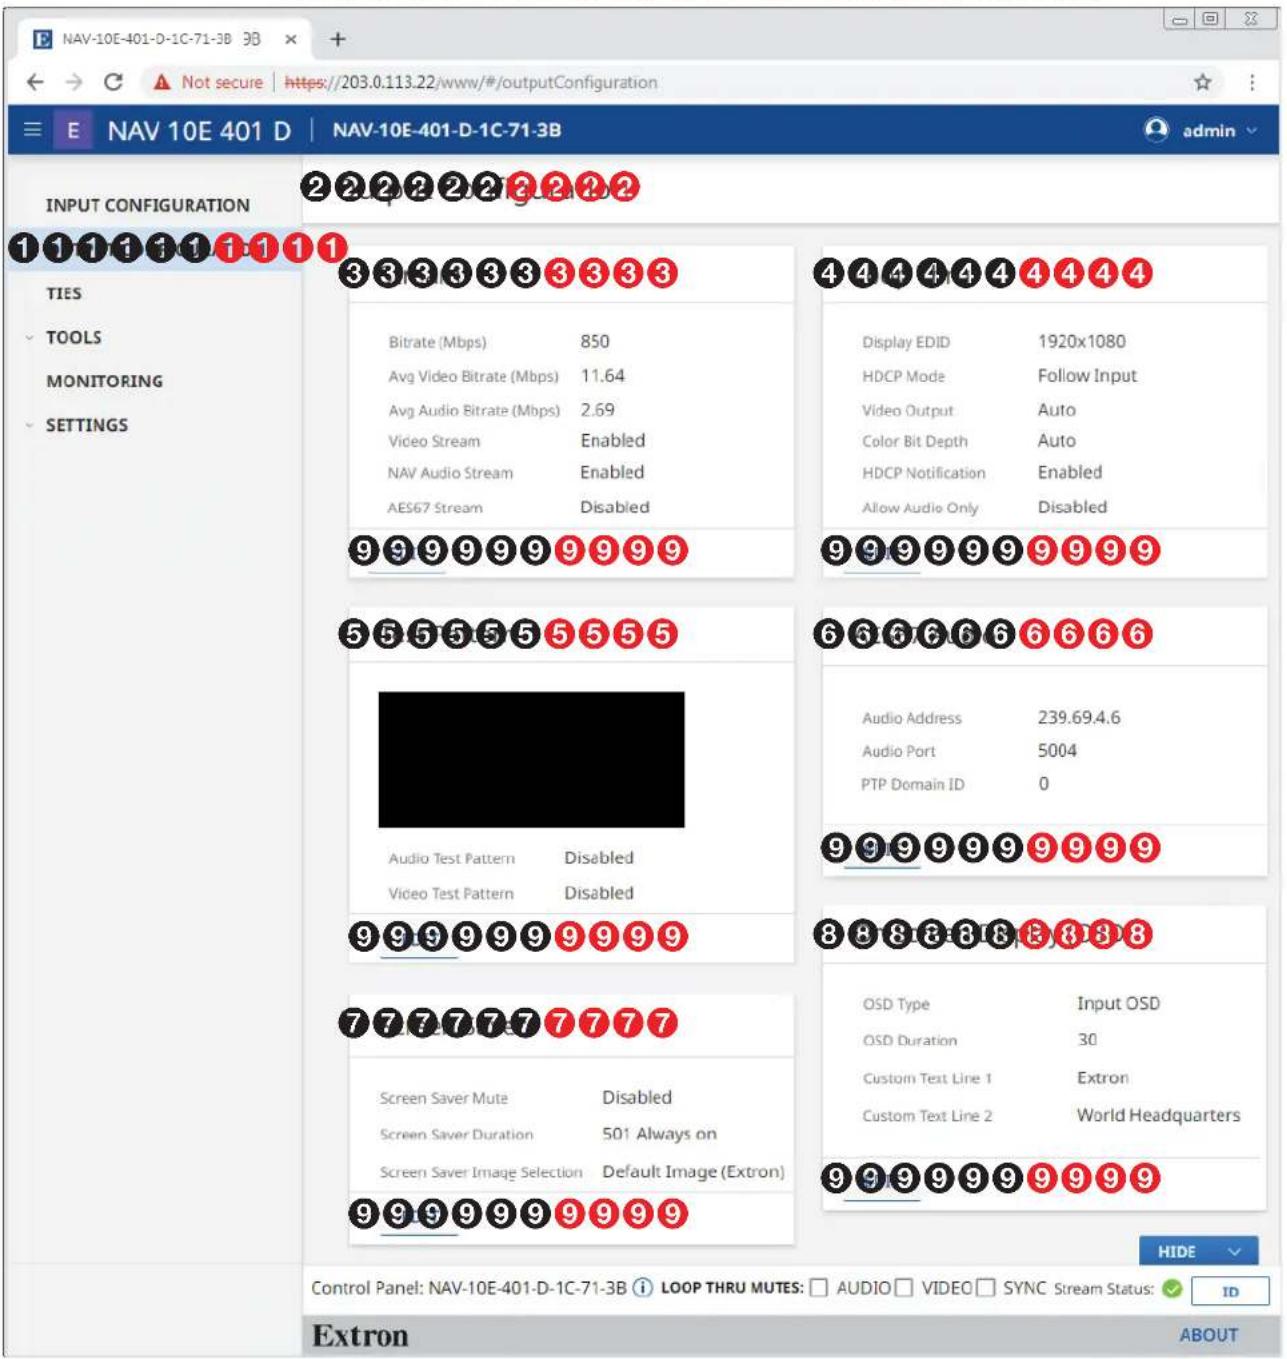This screenshot has width=1287, height=1359.
Task: Click the admin user avatar icon
Action: [x=1156, y=130]
